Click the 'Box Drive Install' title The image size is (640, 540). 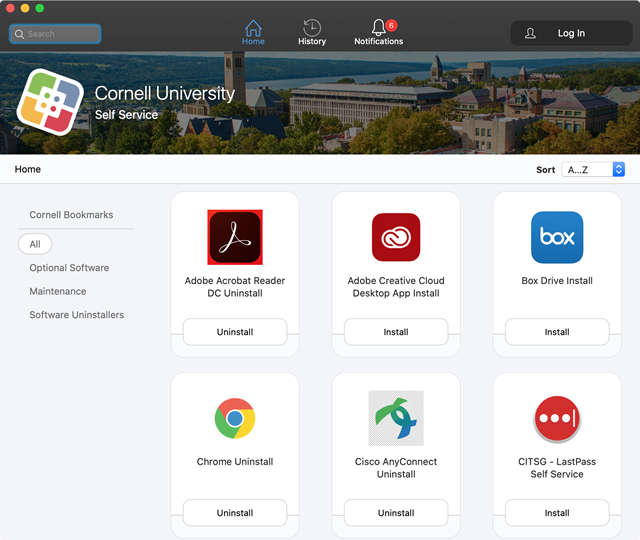[557, 281]
